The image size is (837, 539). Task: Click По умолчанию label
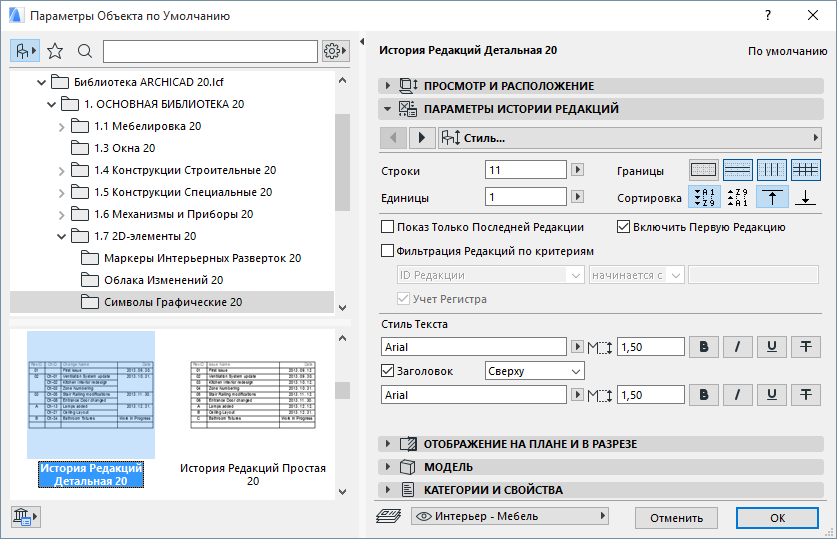coord(787,51)
